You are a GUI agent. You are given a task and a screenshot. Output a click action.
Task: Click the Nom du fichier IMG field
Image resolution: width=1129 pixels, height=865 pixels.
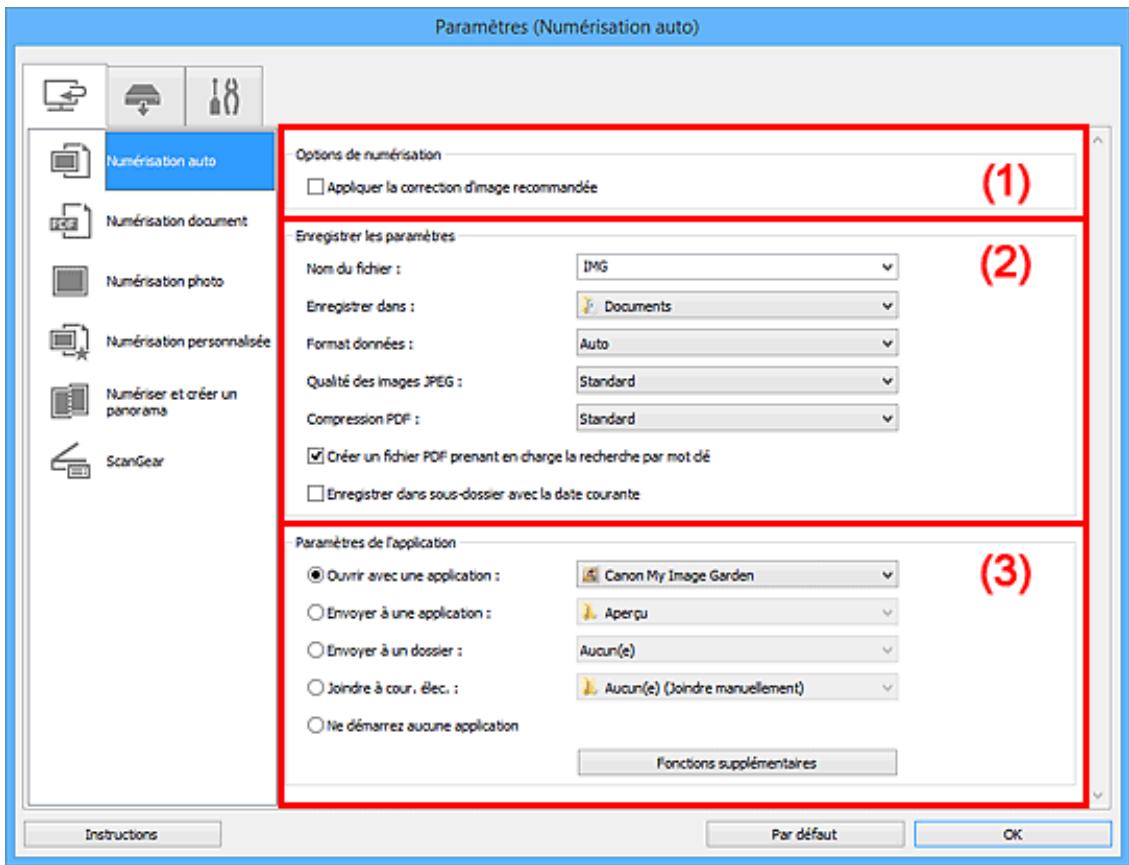[737, 267]
